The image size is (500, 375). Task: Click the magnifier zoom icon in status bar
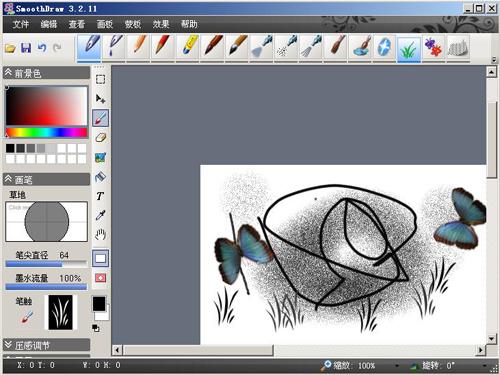[326, 366]
